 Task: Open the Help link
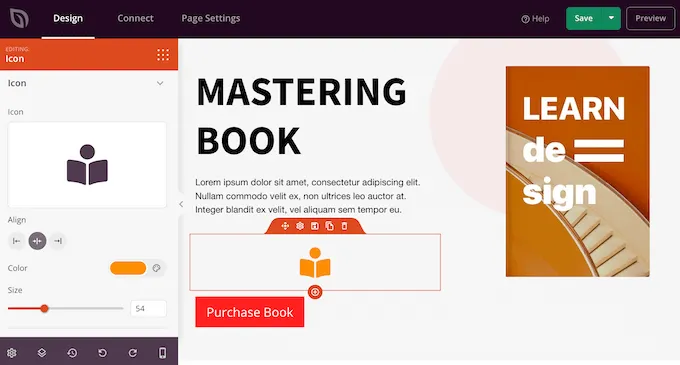[535, 19]
